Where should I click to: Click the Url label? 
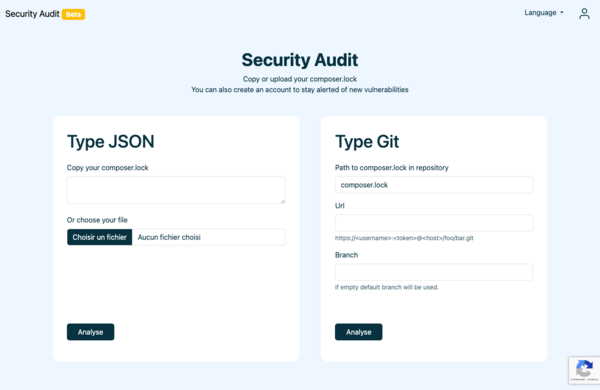340,206
